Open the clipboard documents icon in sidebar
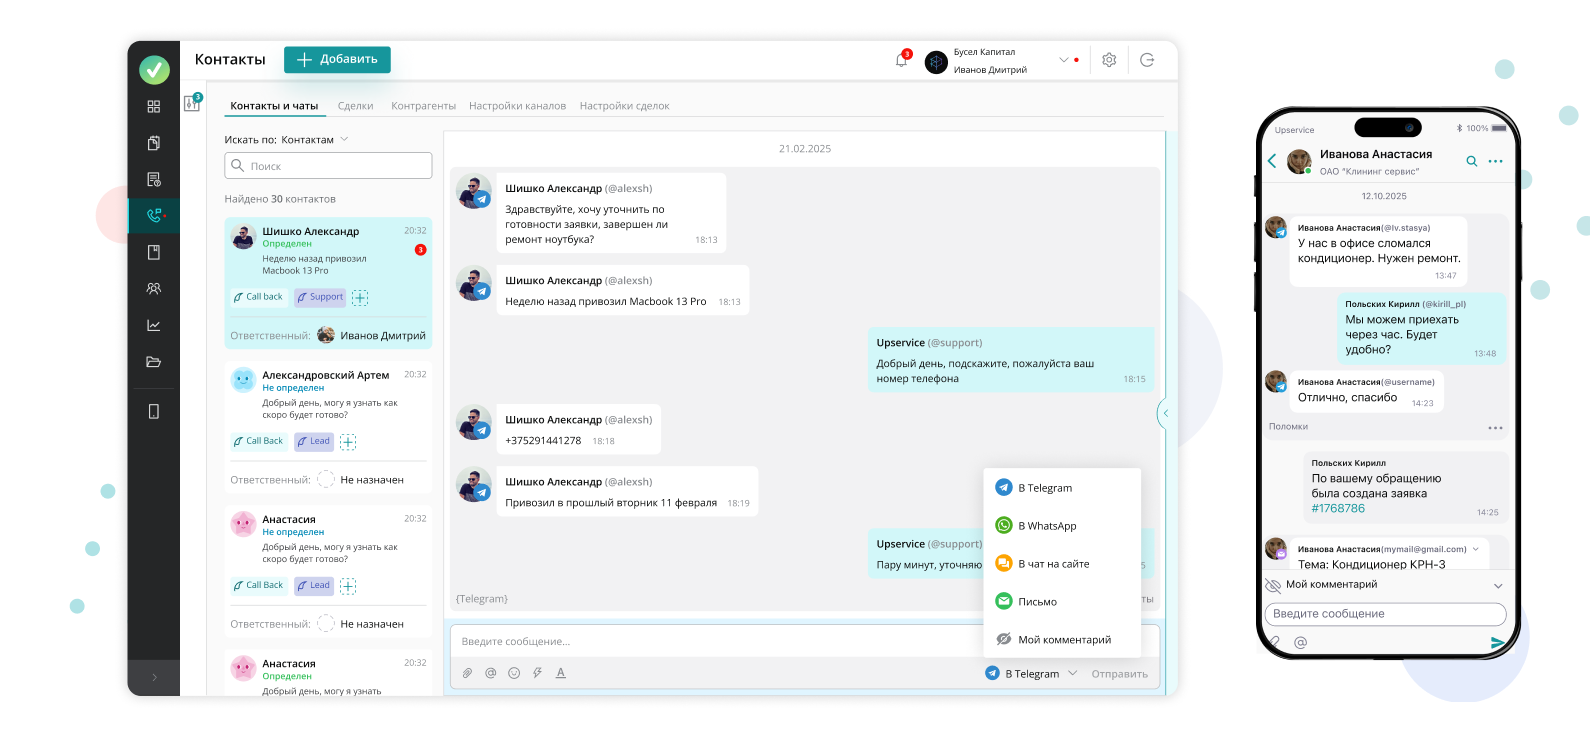1590x738 pixels. 154,143
